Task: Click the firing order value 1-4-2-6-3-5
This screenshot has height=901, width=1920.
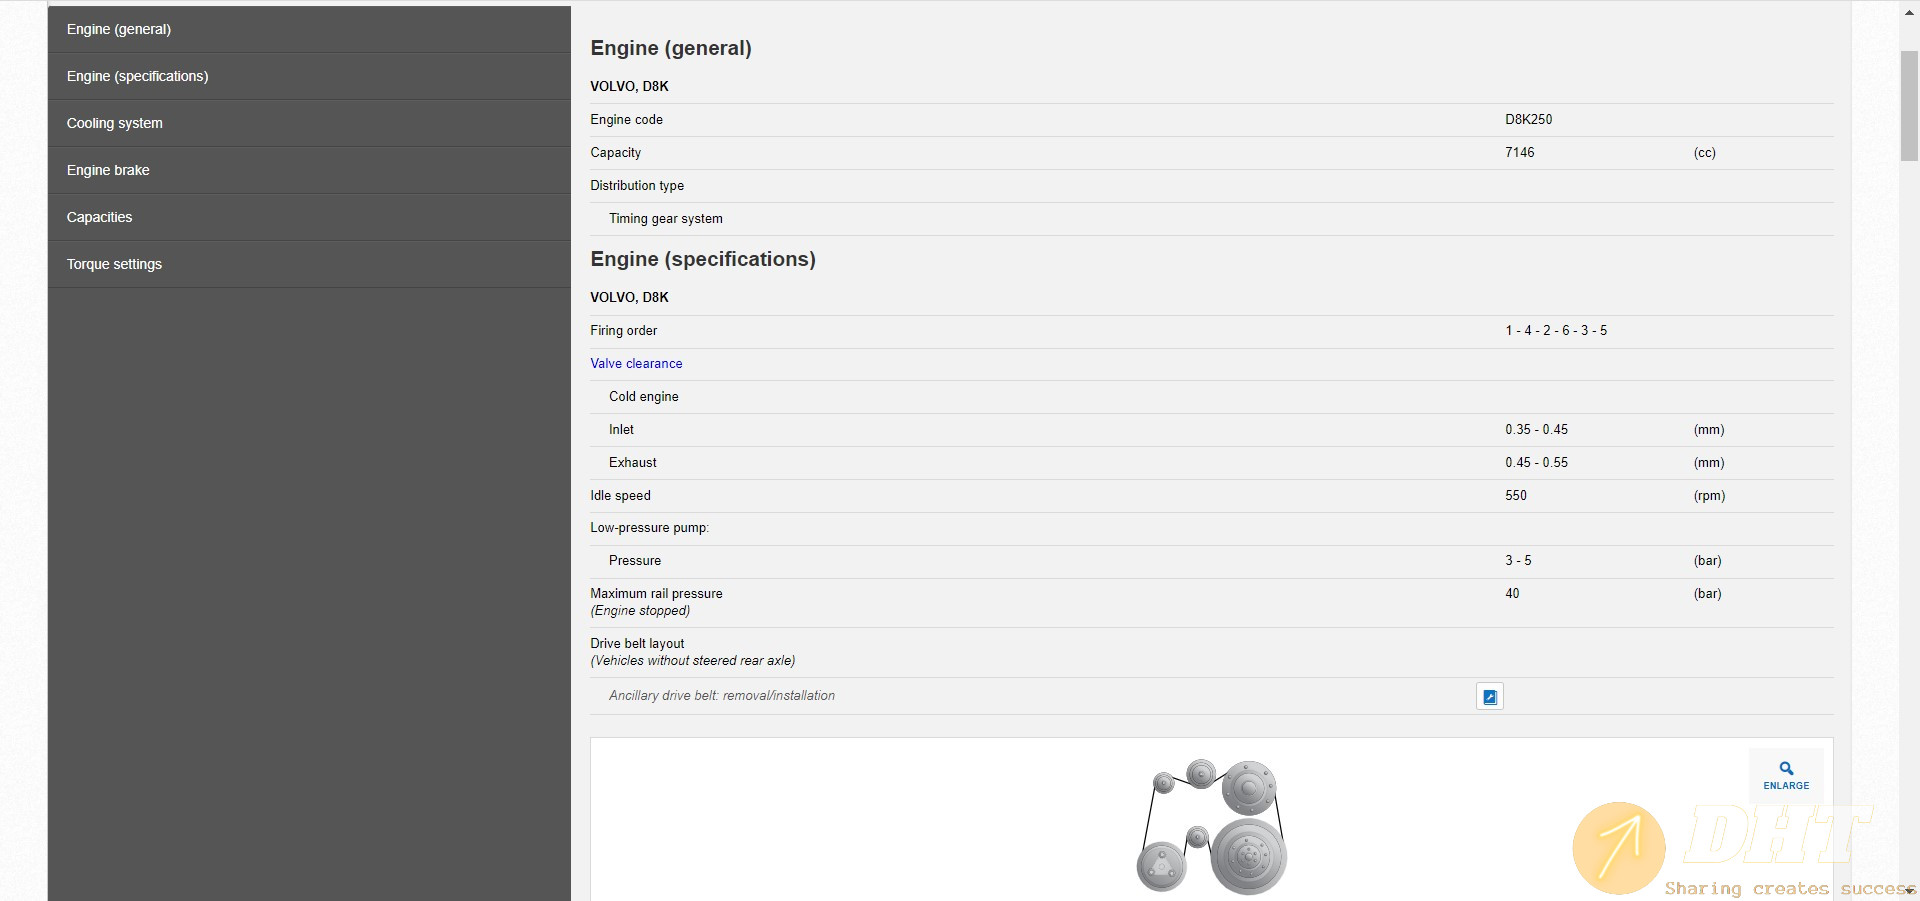Action: [x=1556, y=331]
